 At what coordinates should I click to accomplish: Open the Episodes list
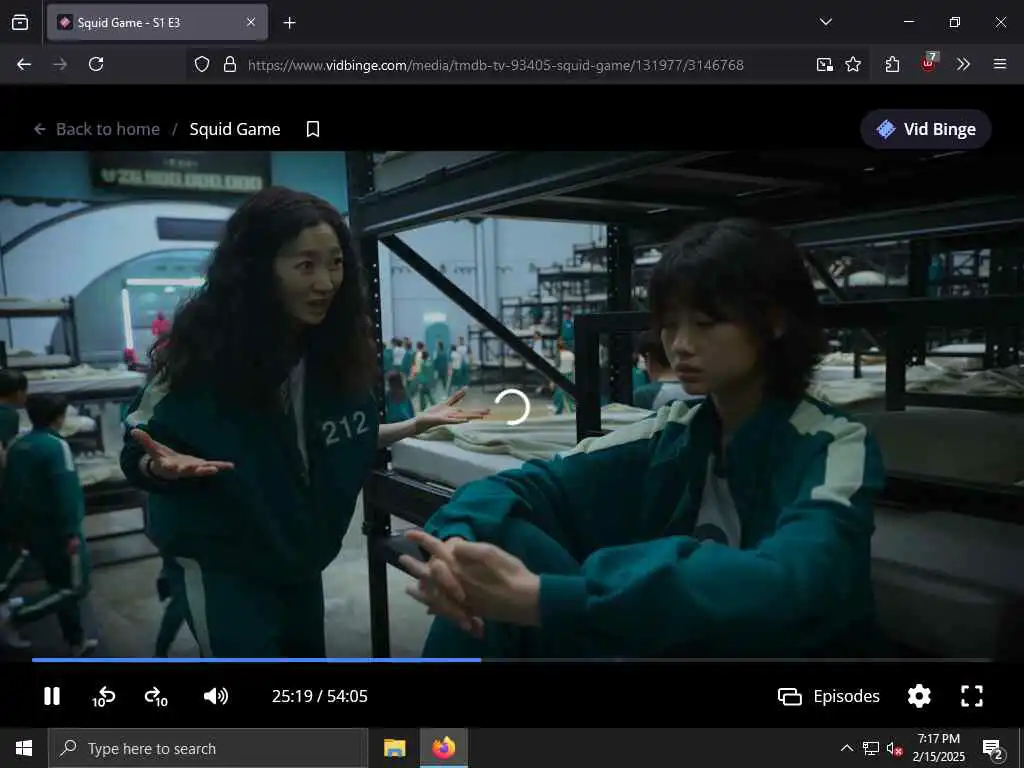[x=829, y=696]
